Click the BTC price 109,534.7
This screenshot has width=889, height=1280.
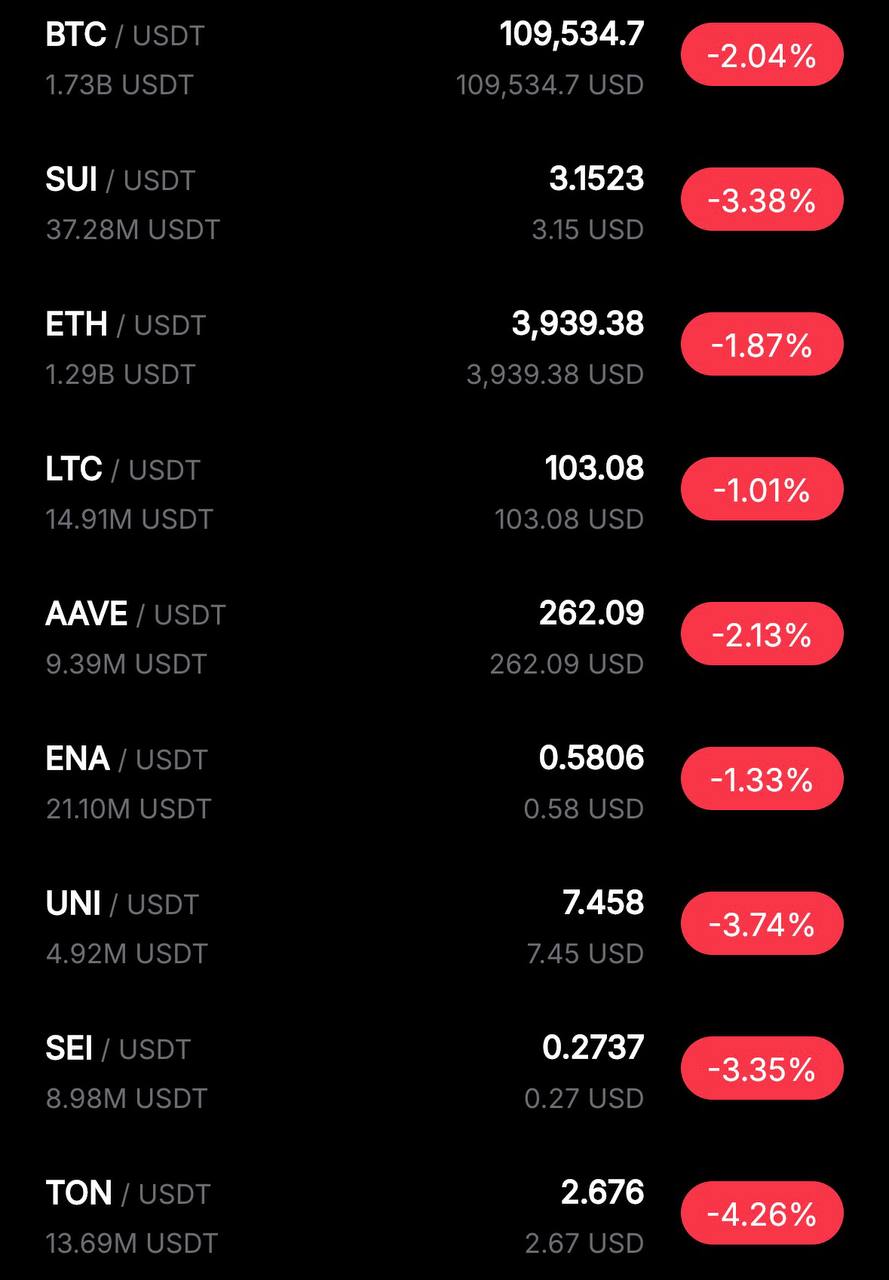pyautogui.click(x=572, y=34)
